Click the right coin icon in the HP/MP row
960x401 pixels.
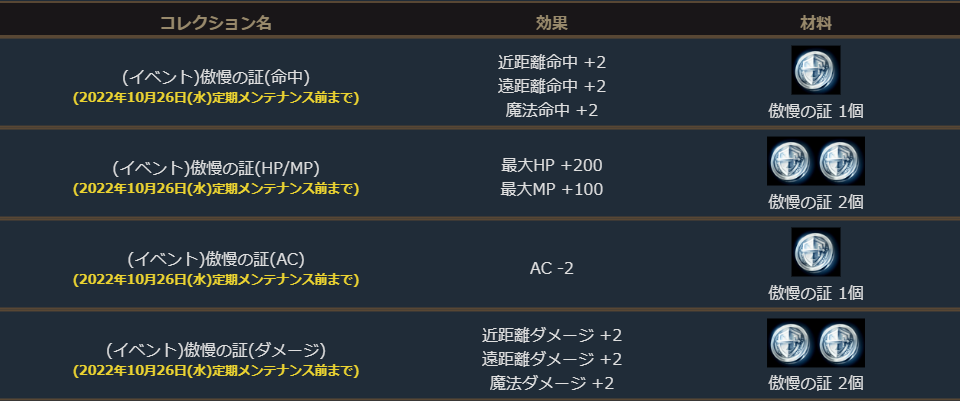click(x=840, y=161)
